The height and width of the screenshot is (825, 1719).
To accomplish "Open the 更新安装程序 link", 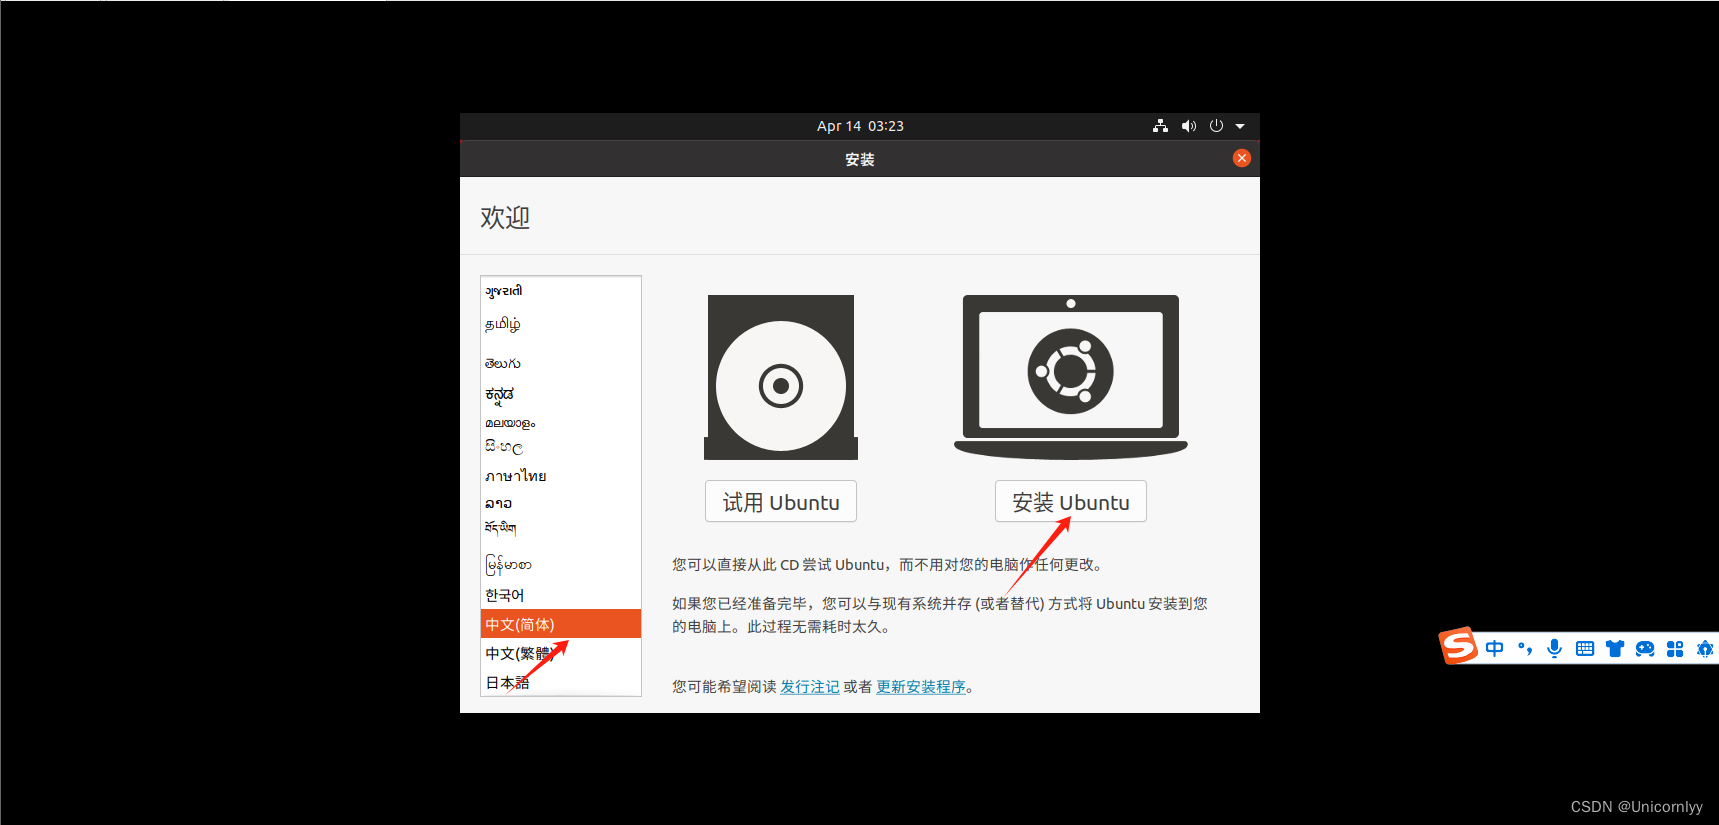I will click(921, 687).
